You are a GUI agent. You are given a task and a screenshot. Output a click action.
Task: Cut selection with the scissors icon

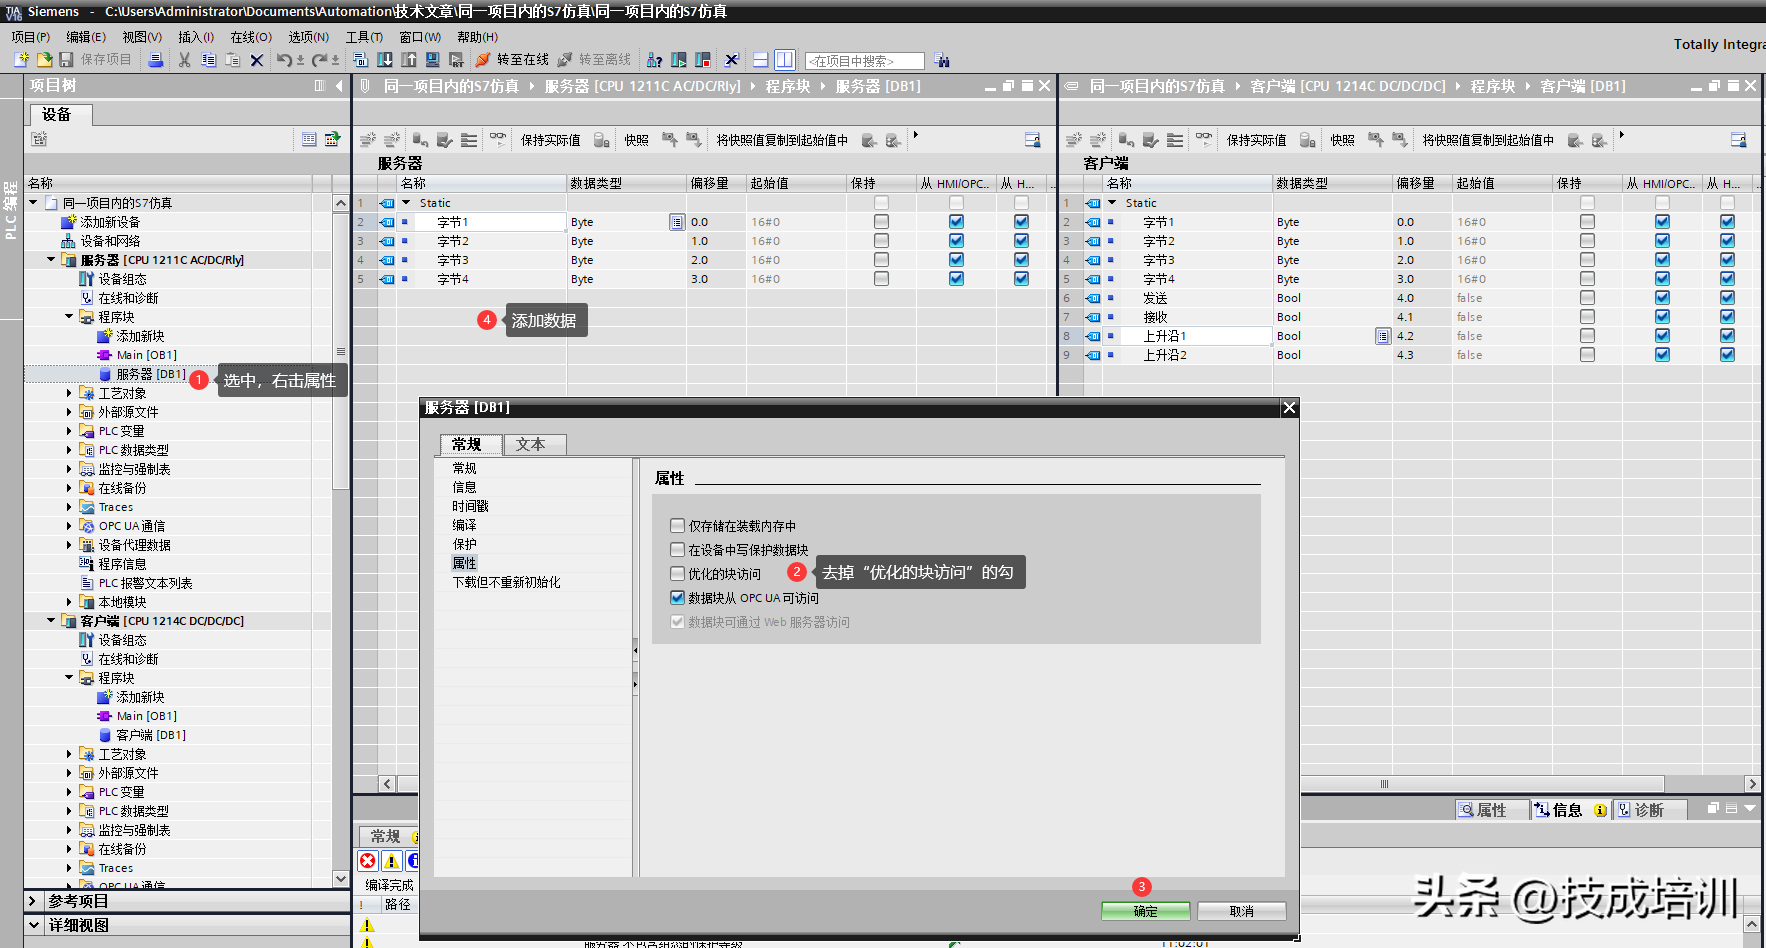184,60
